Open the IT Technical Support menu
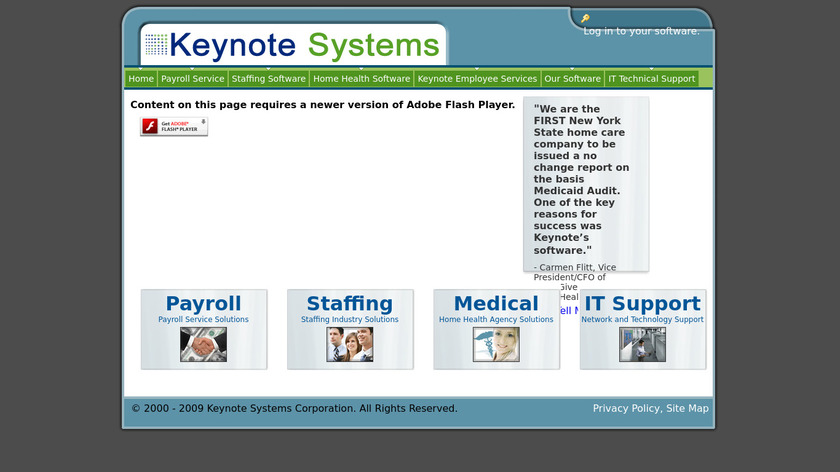Image resolution: width=840 pixels, height=472 pixels. pos(651,79)
